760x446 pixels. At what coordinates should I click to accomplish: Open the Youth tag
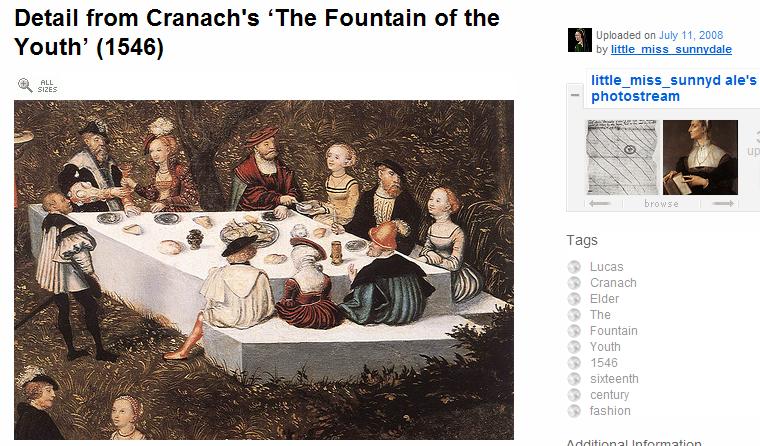click(605, 347)
